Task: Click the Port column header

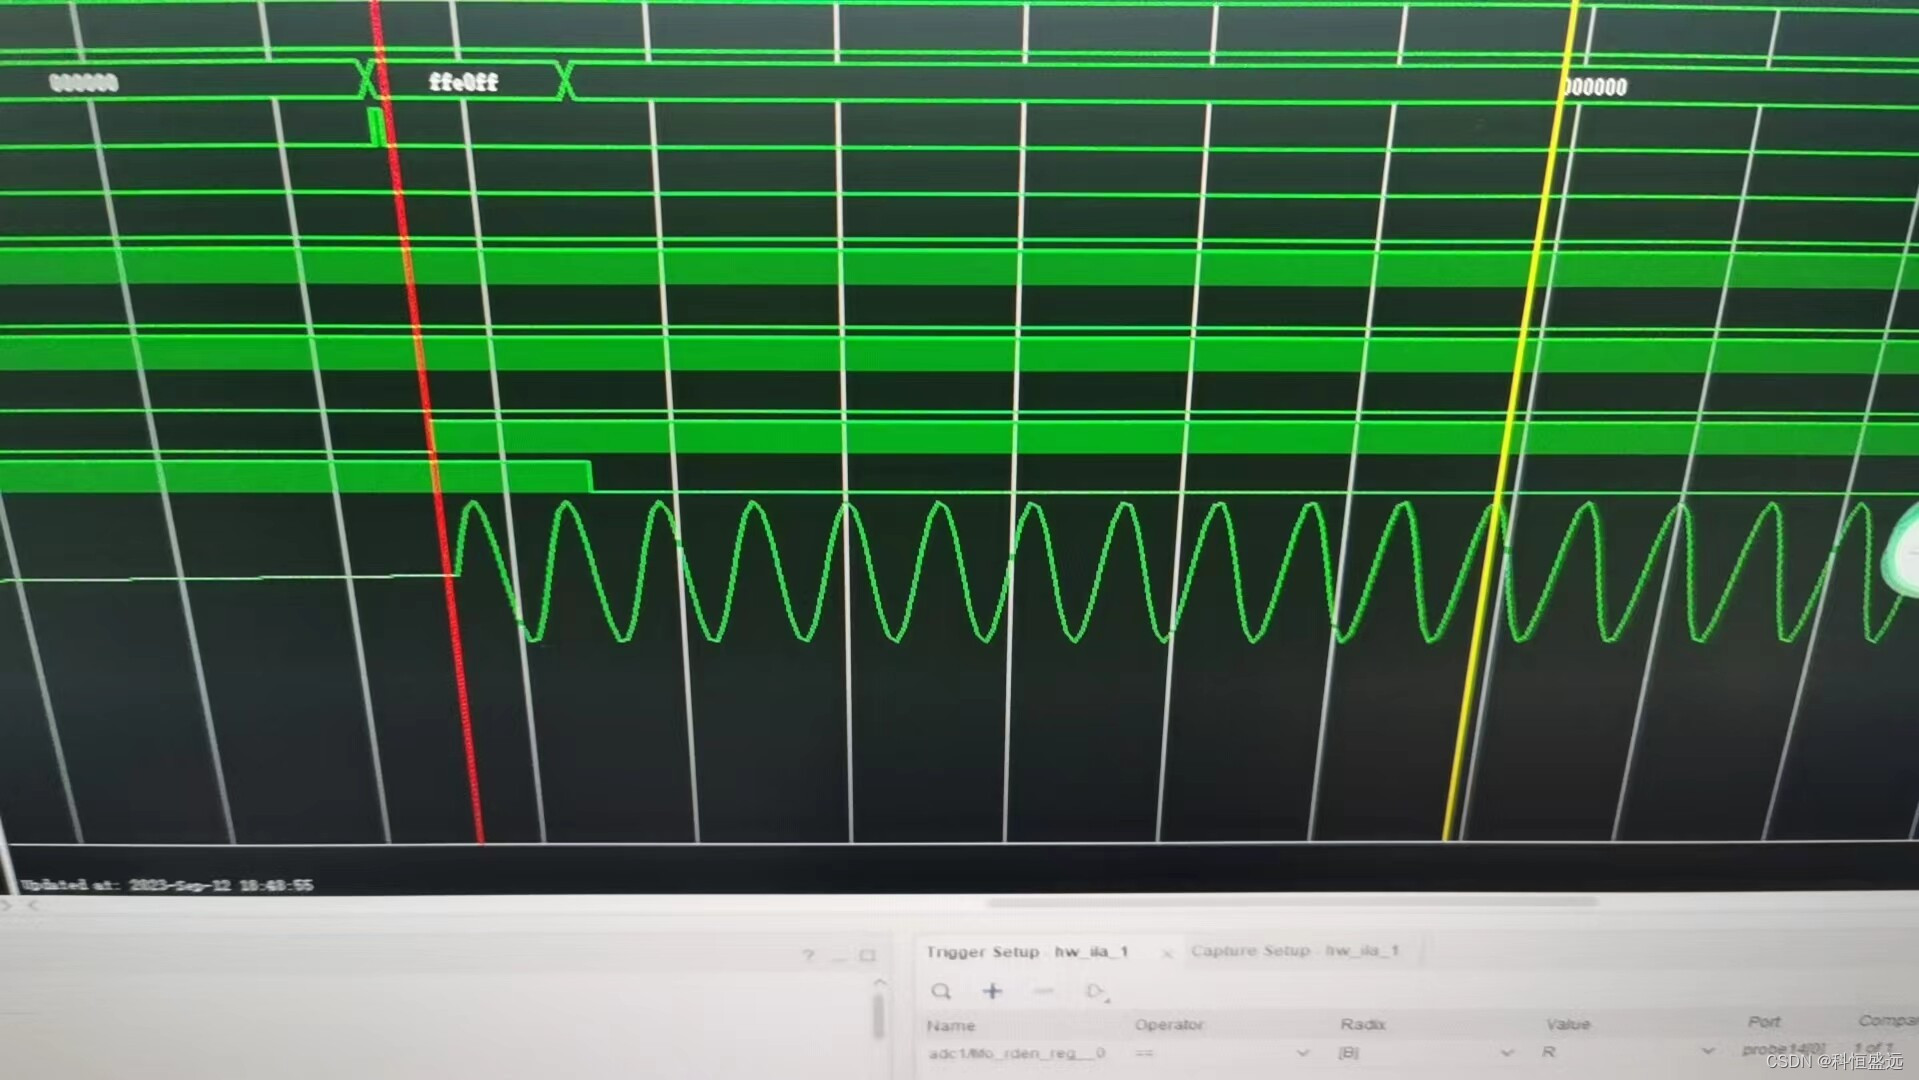Action: 1764,1022
